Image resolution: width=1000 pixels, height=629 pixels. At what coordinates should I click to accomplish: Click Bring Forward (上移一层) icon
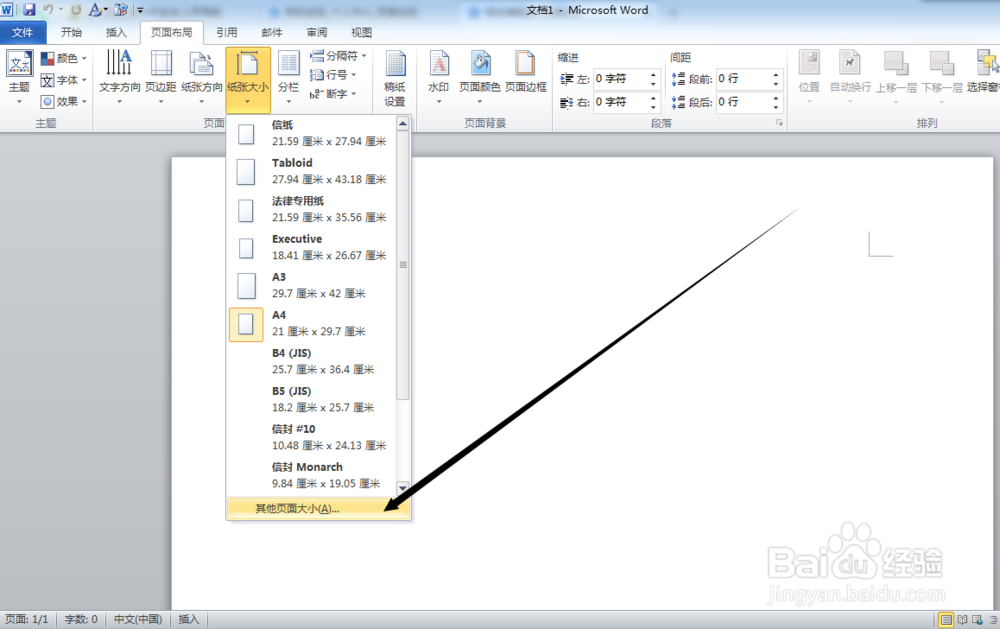(x=895, y=63)
